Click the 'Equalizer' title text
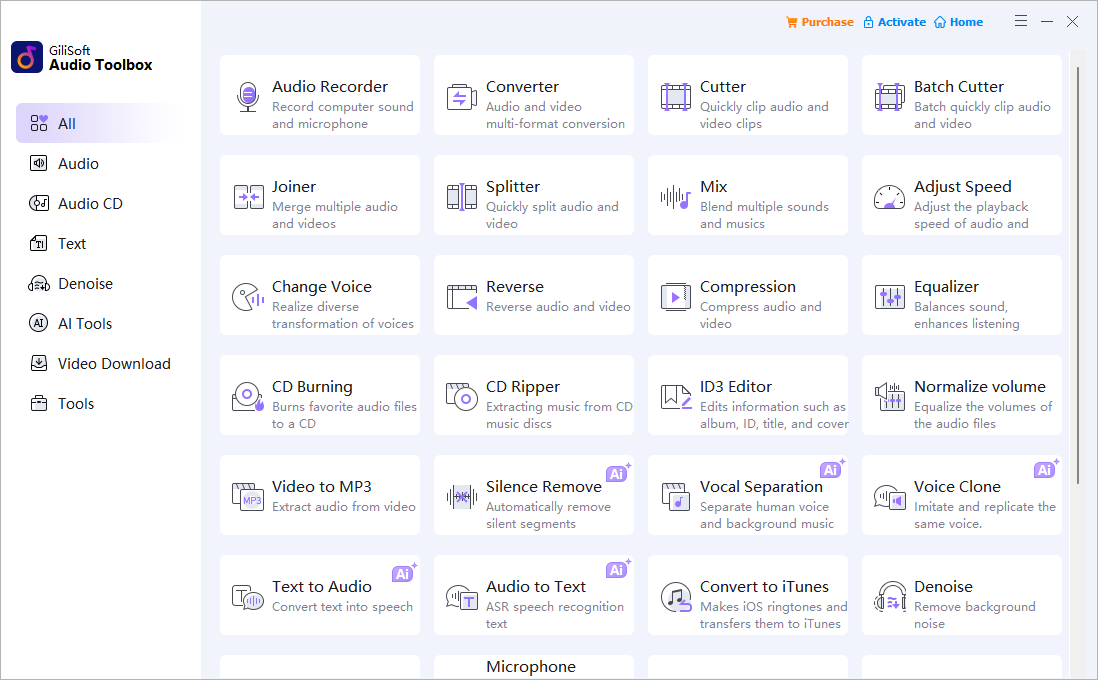Viewport: 1098px width, 680px height. [x=946, y=286]
